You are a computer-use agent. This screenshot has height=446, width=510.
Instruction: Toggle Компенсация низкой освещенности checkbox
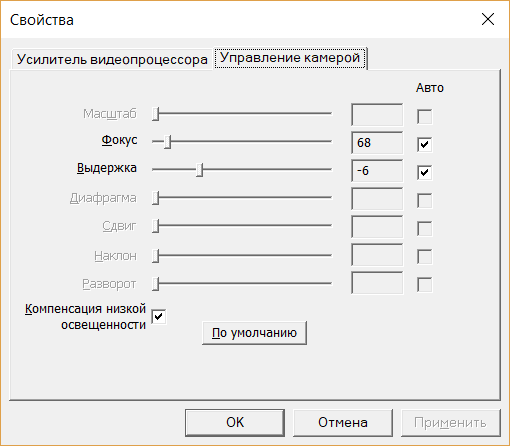point(159,316)
